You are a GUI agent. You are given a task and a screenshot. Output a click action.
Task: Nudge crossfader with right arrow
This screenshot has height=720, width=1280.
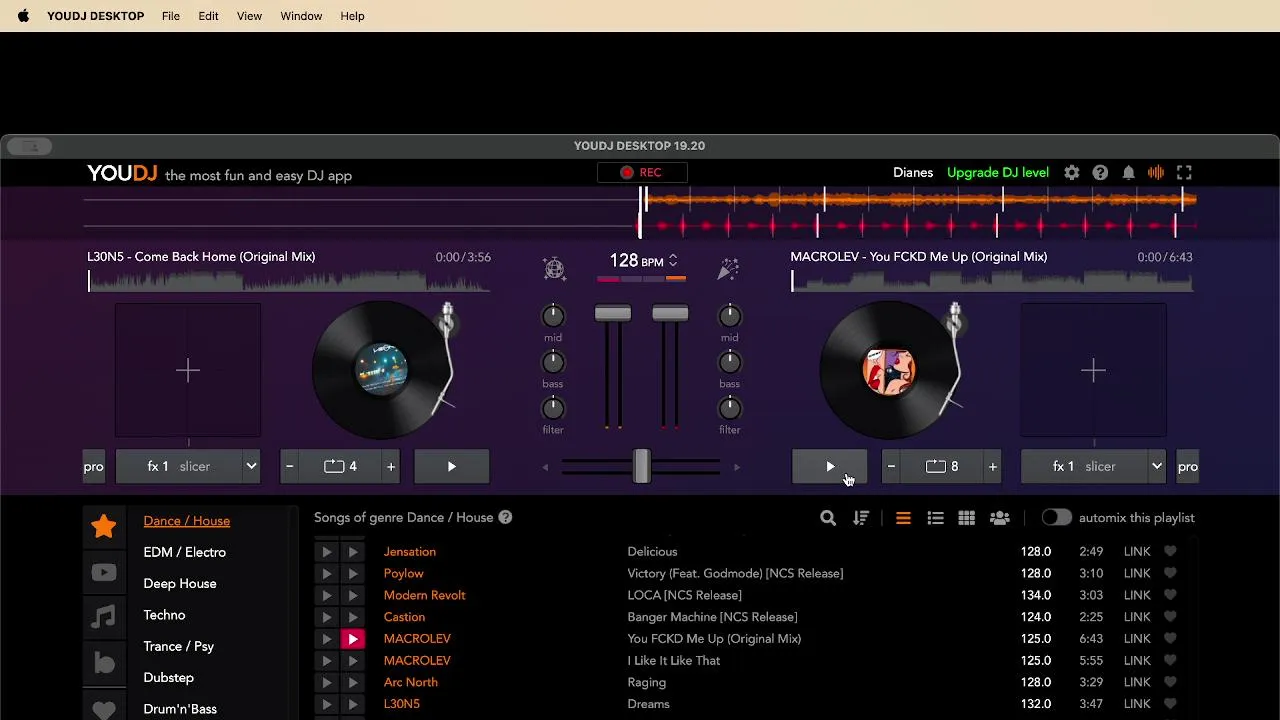737,467
